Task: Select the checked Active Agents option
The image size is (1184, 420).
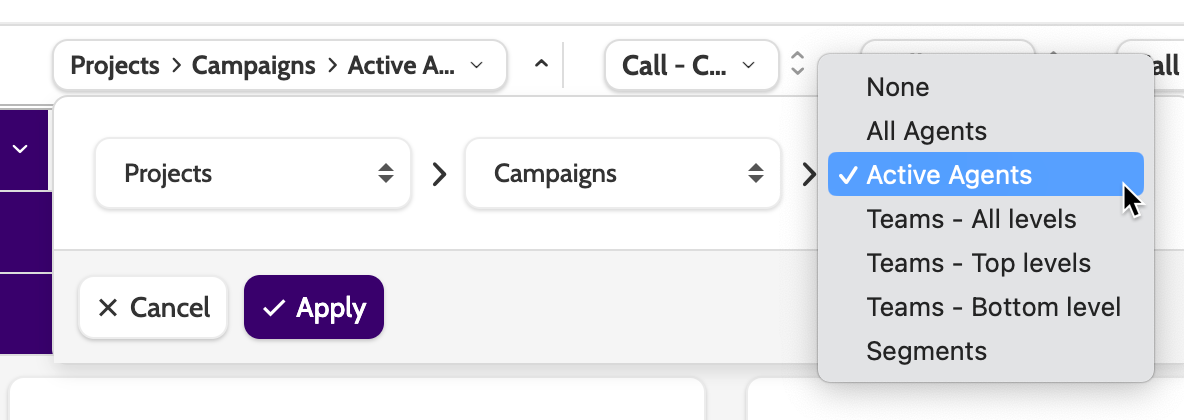Action: (948, 175)
